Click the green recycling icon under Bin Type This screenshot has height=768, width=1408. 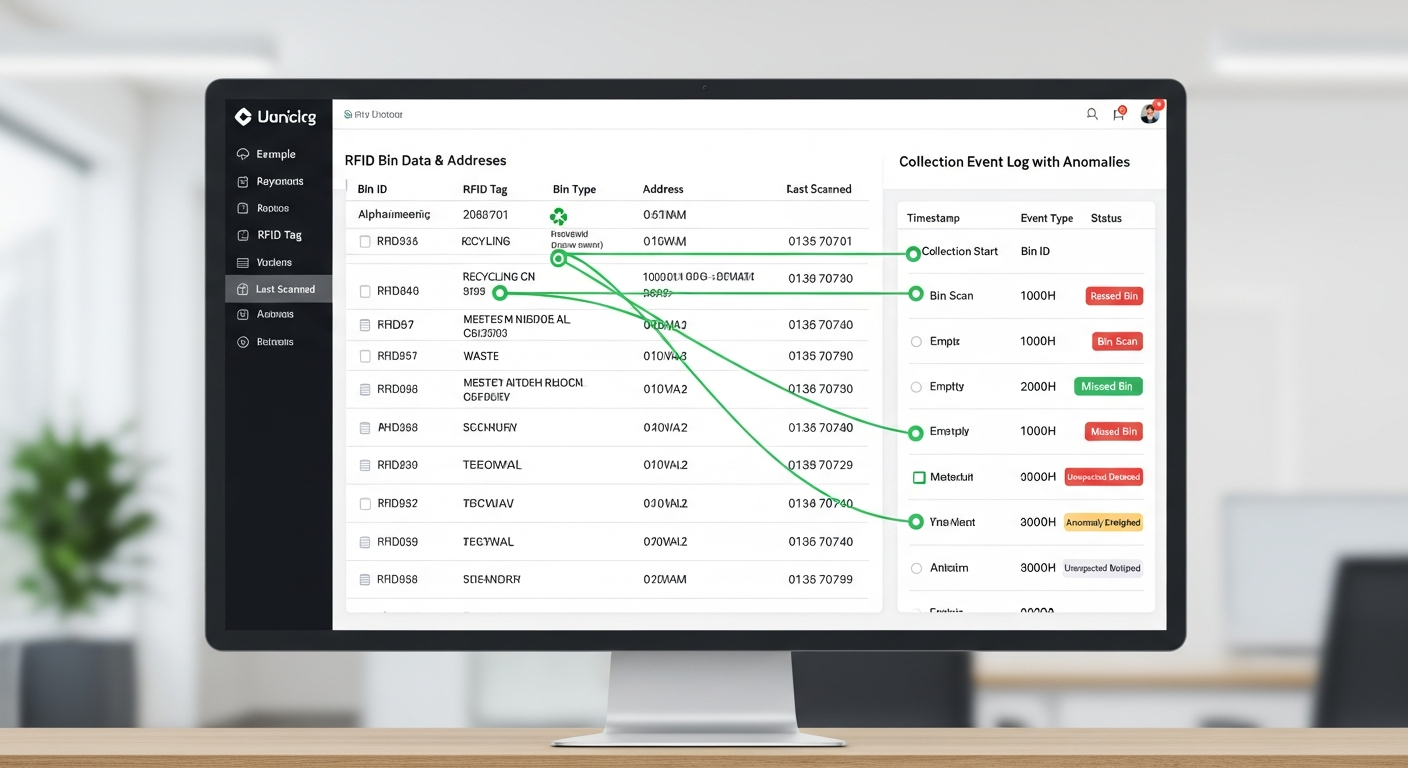(558, 216)
